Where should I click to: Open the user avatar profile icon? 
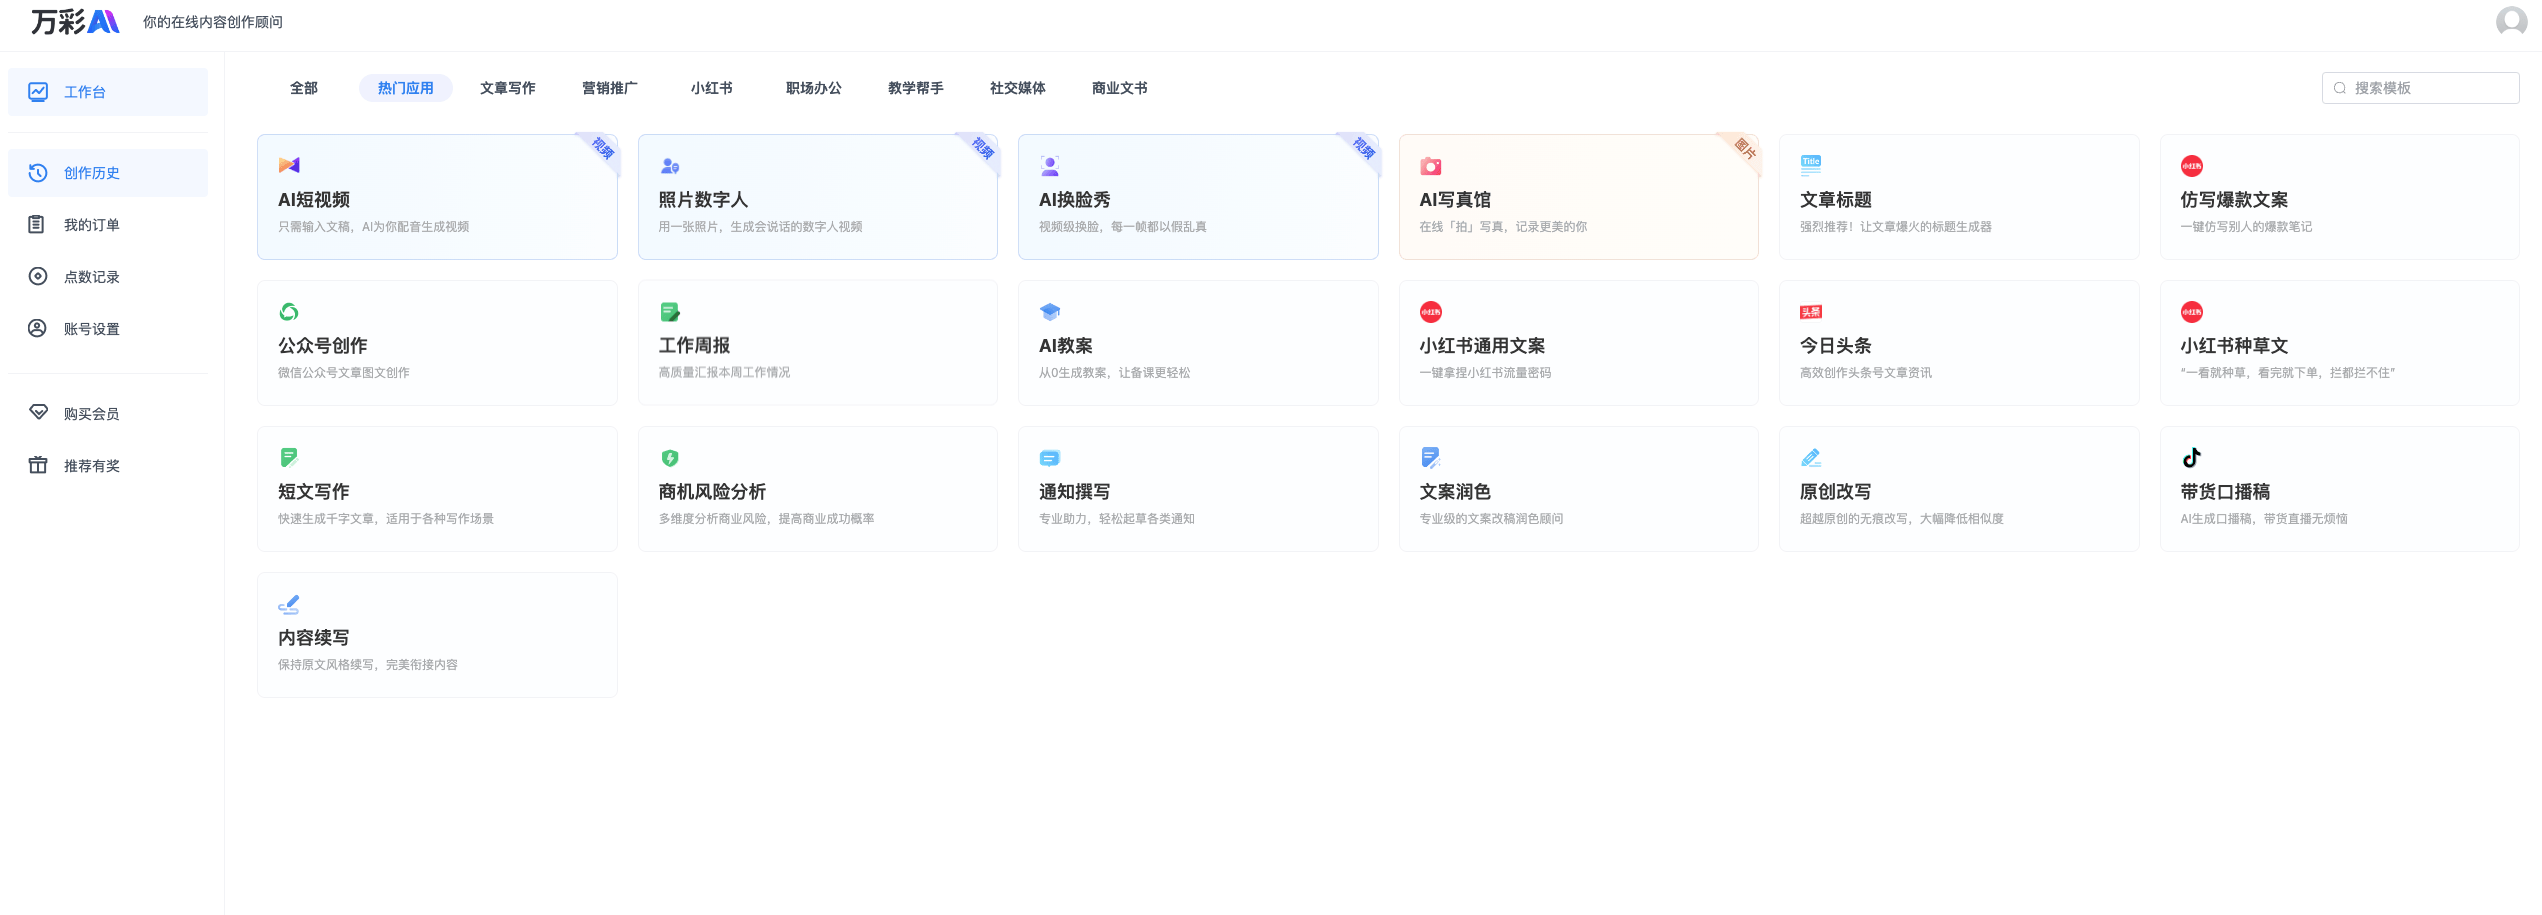coord(2511,21)
